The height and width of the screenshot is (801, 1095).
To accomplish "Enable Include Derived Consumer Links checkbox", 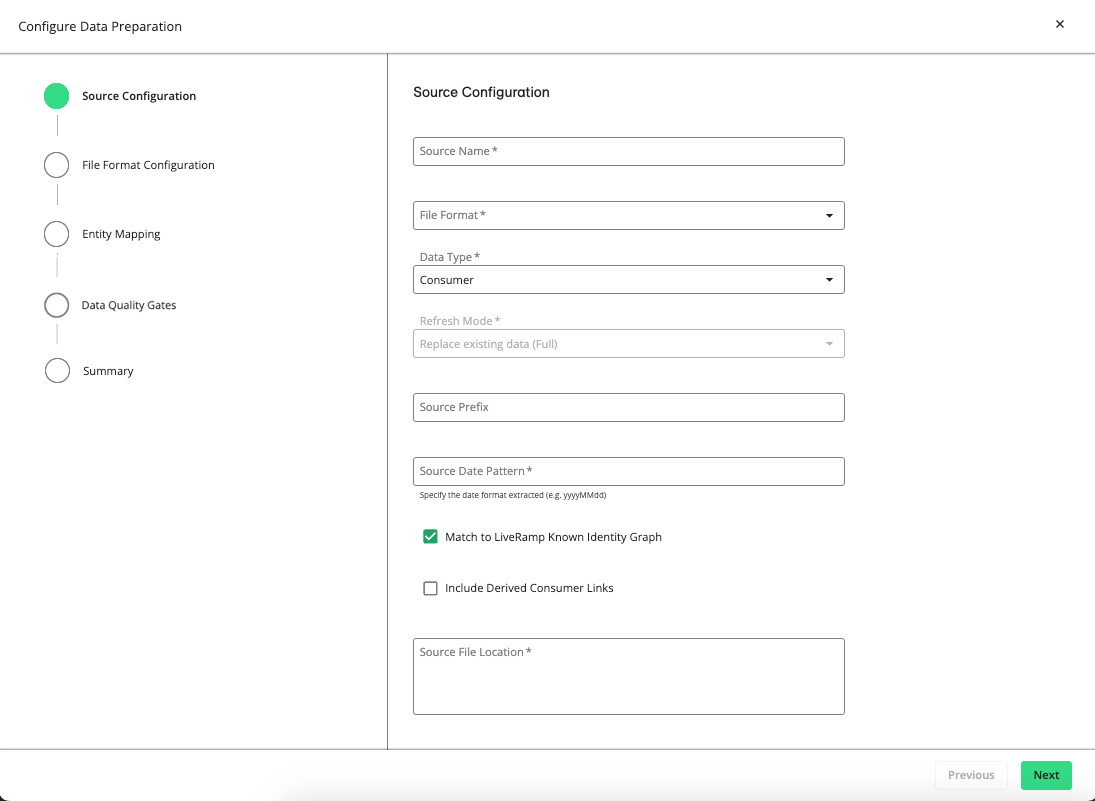I will click(x=430, y=588).
